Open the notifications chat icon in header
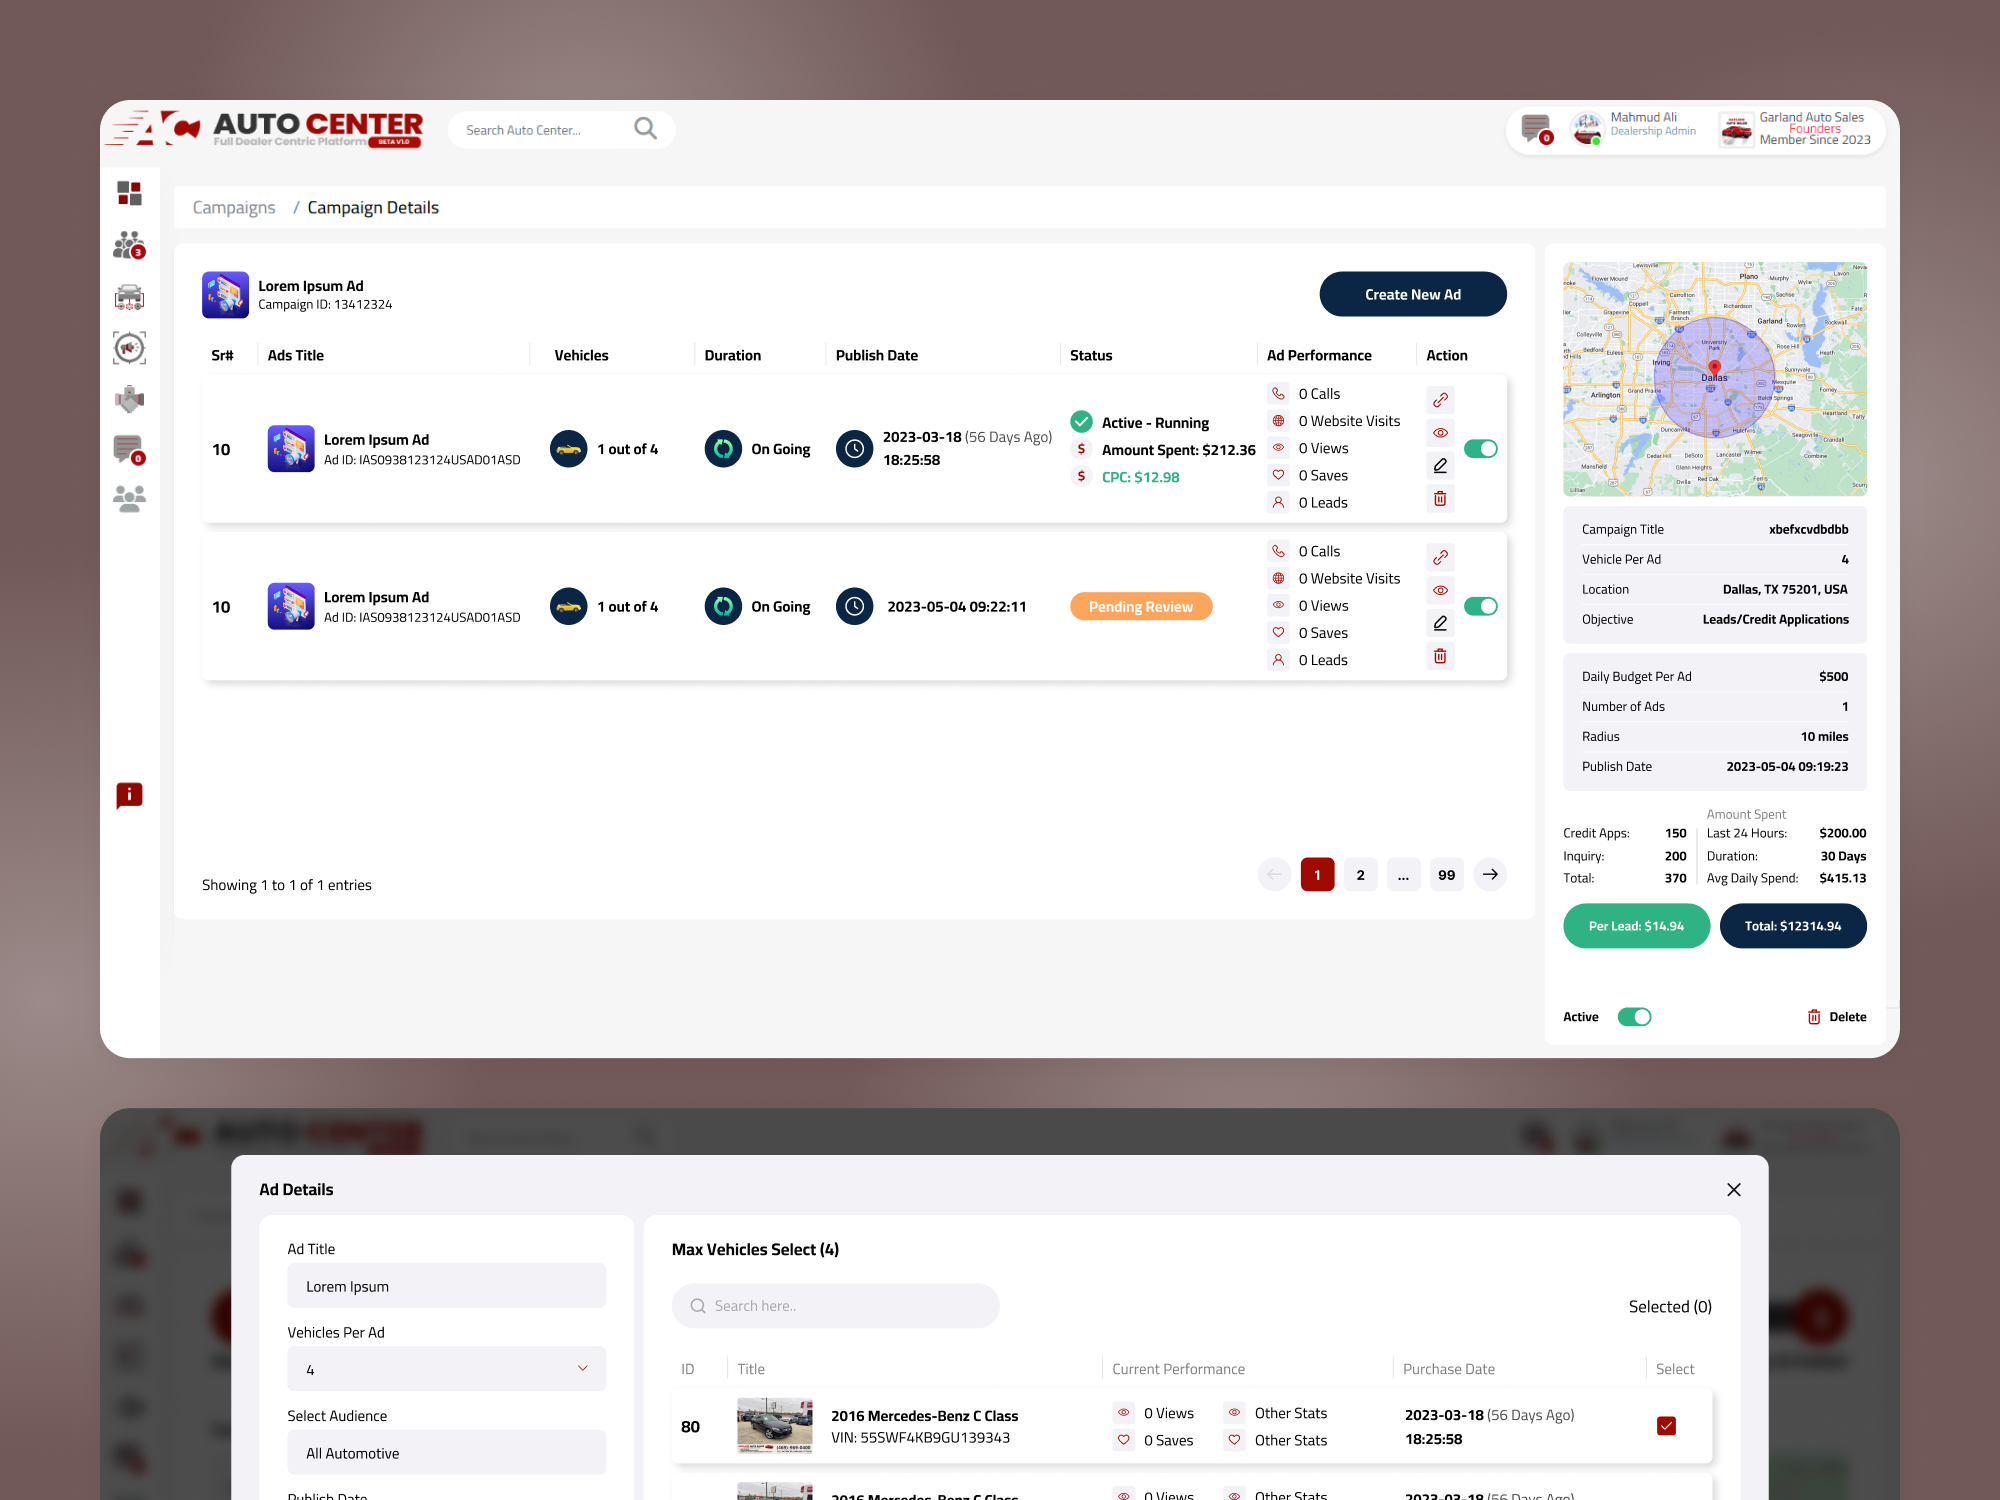 (1535, 129)
